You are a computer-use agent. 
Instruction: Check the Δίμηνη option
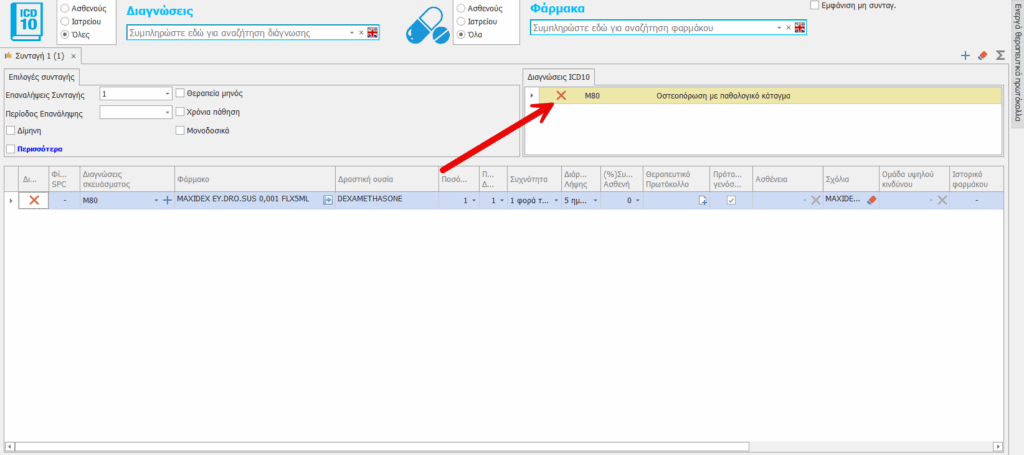click(11, 130)
